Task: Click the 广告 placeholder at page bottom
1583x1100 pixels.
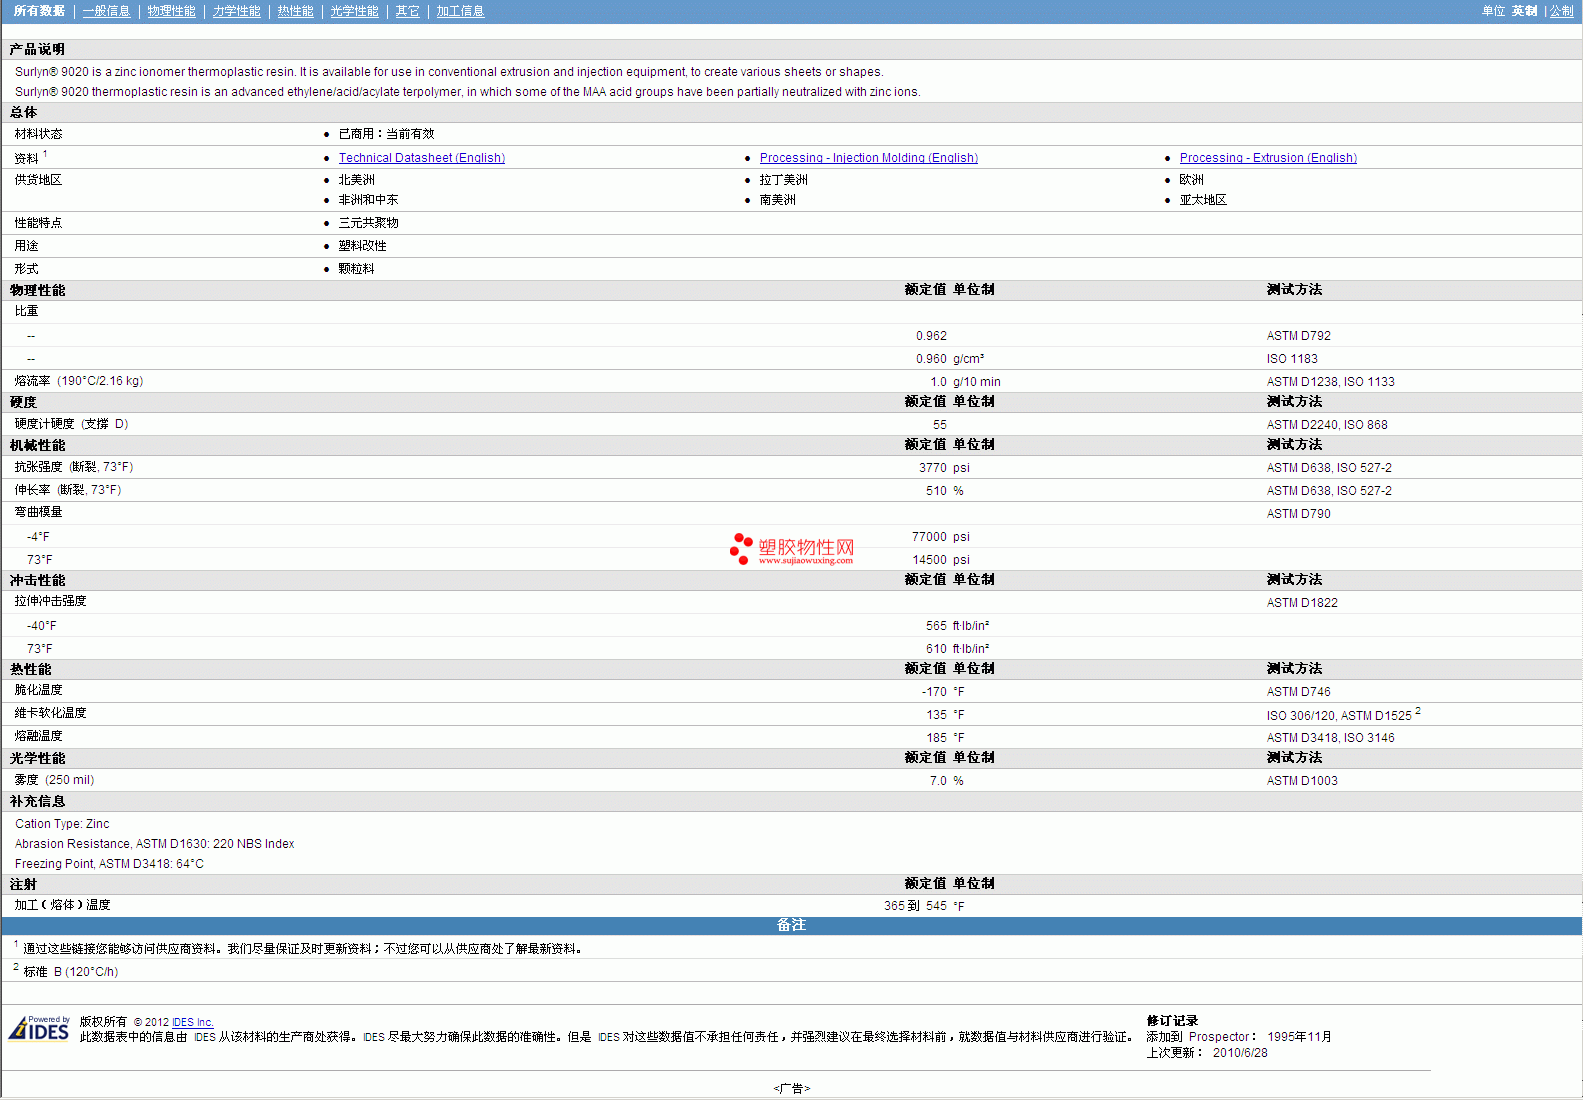Action: point(791,1088)
